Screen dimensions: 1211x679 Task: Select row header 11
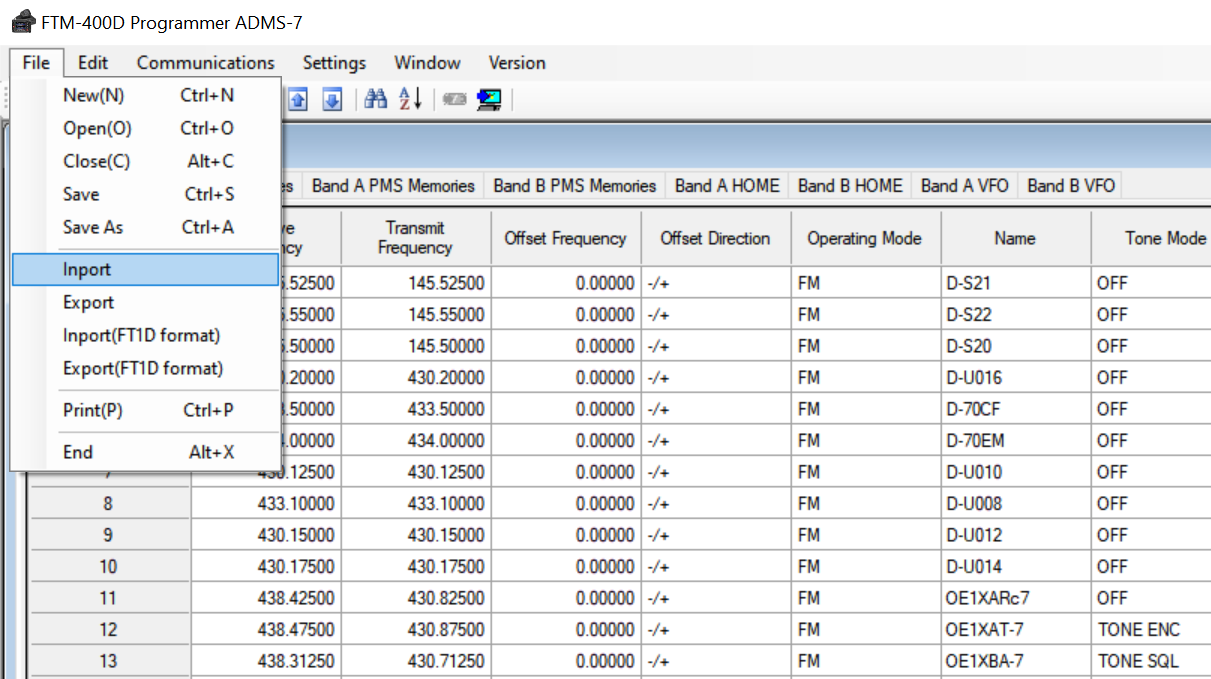[x=108, y=598]
